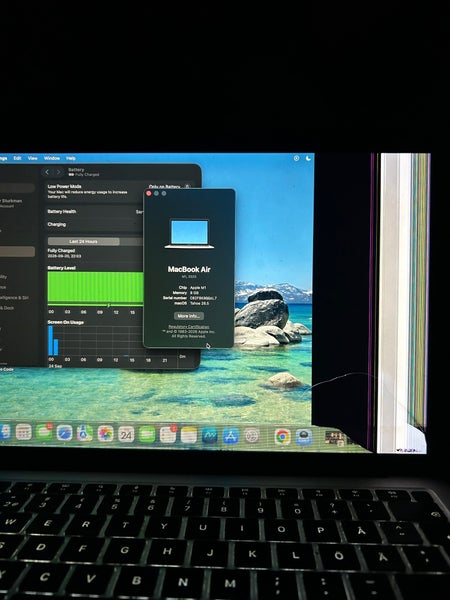The image size is (450, 600).
Task: Open the green app between Calendar and Reminders
Action: pyautogui.click(x=147, y=435)
